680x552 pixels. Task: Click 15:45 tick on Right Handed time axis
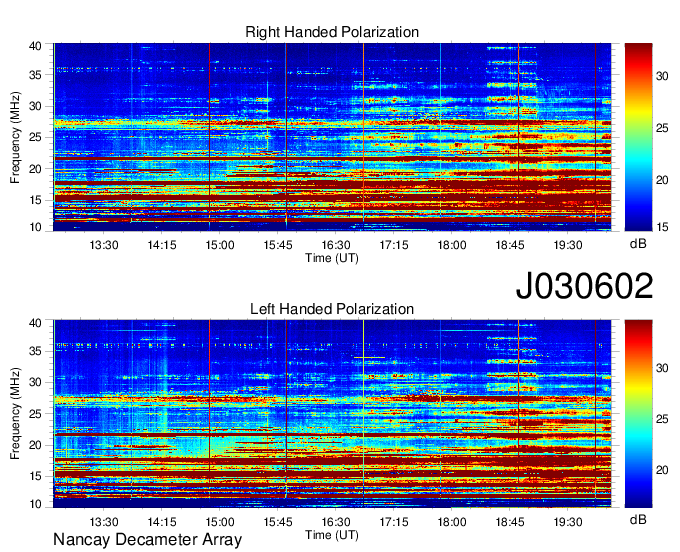pyautogui.click(x=278, y=245)
